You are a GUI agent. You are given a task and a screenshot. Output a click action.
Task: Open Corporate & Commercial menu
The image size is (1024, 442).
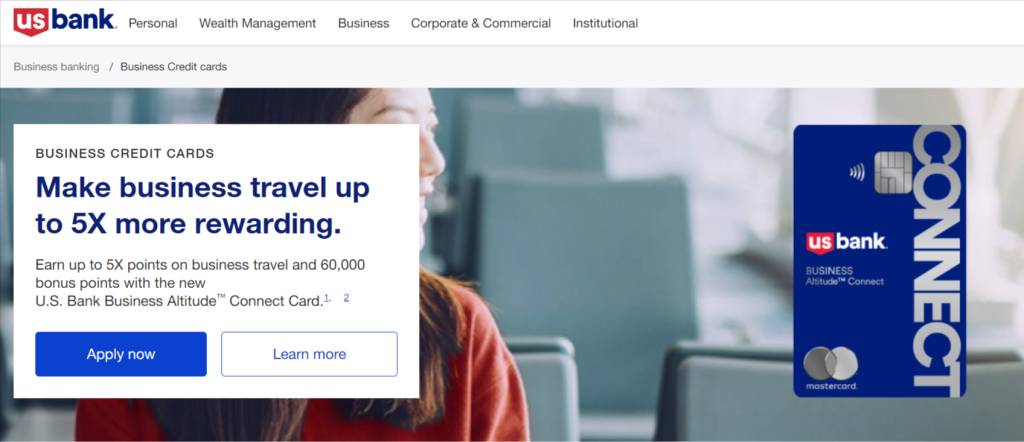(x=481, y=24)
